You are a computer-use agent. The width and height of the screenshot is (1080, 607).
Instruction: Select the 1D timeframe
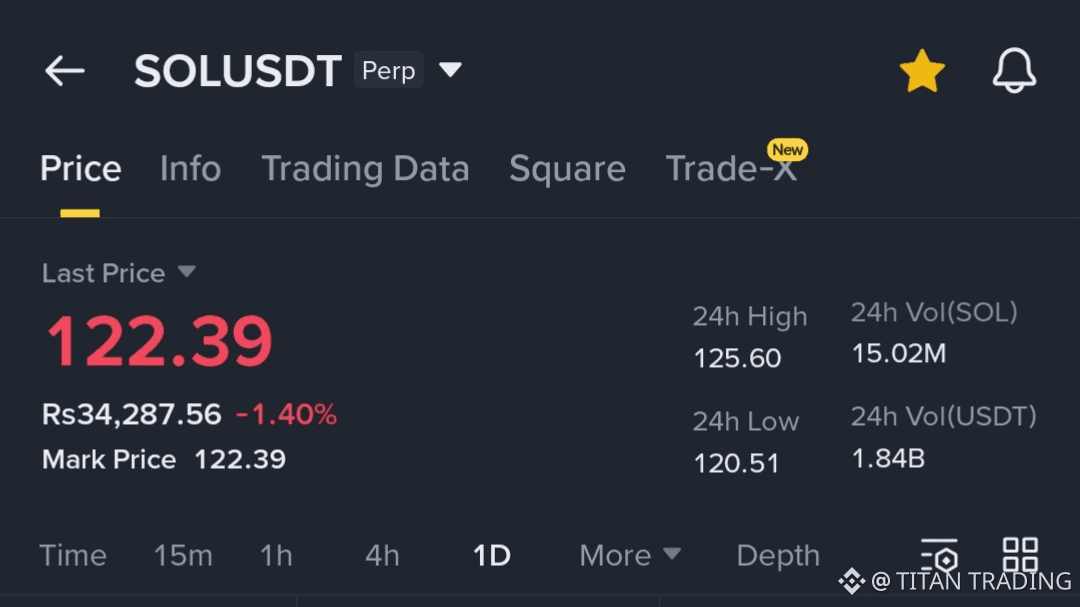point(491,555)
